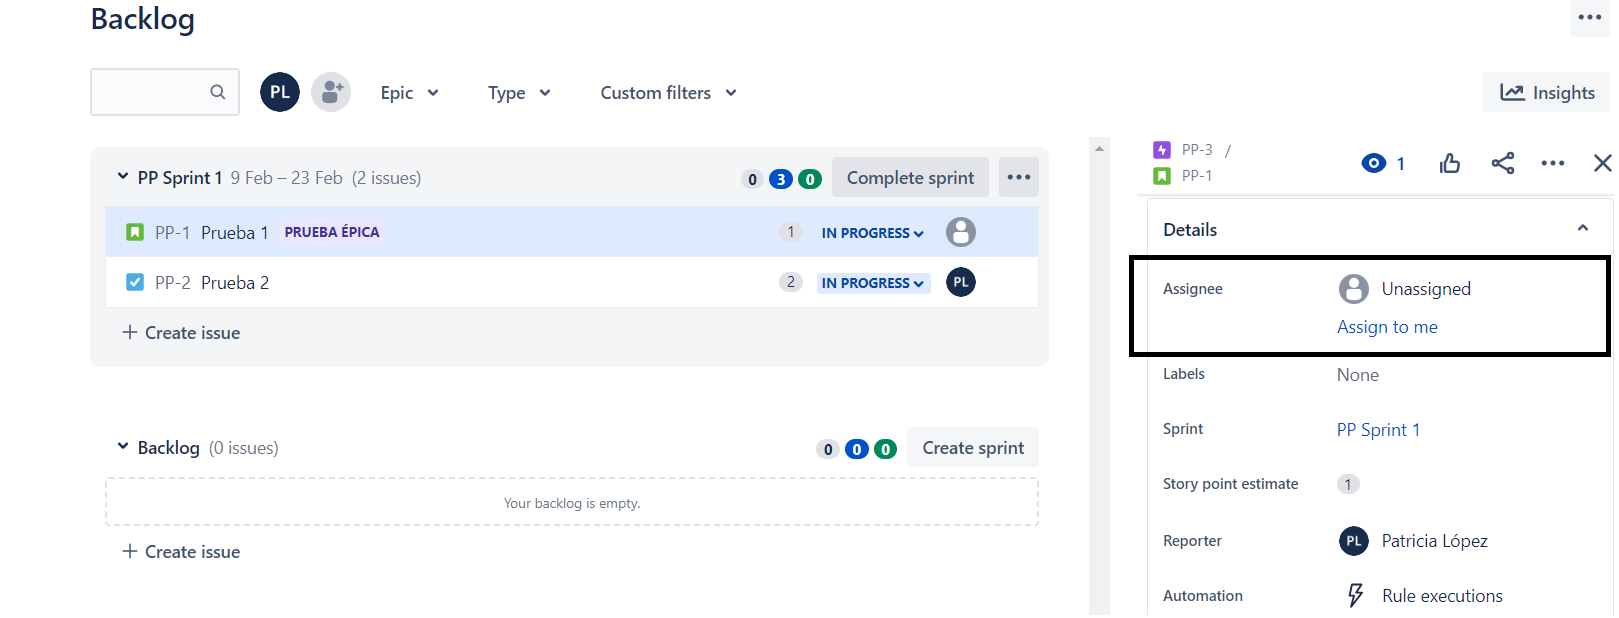Click the search magnifier icon

[x=217, y=92]
